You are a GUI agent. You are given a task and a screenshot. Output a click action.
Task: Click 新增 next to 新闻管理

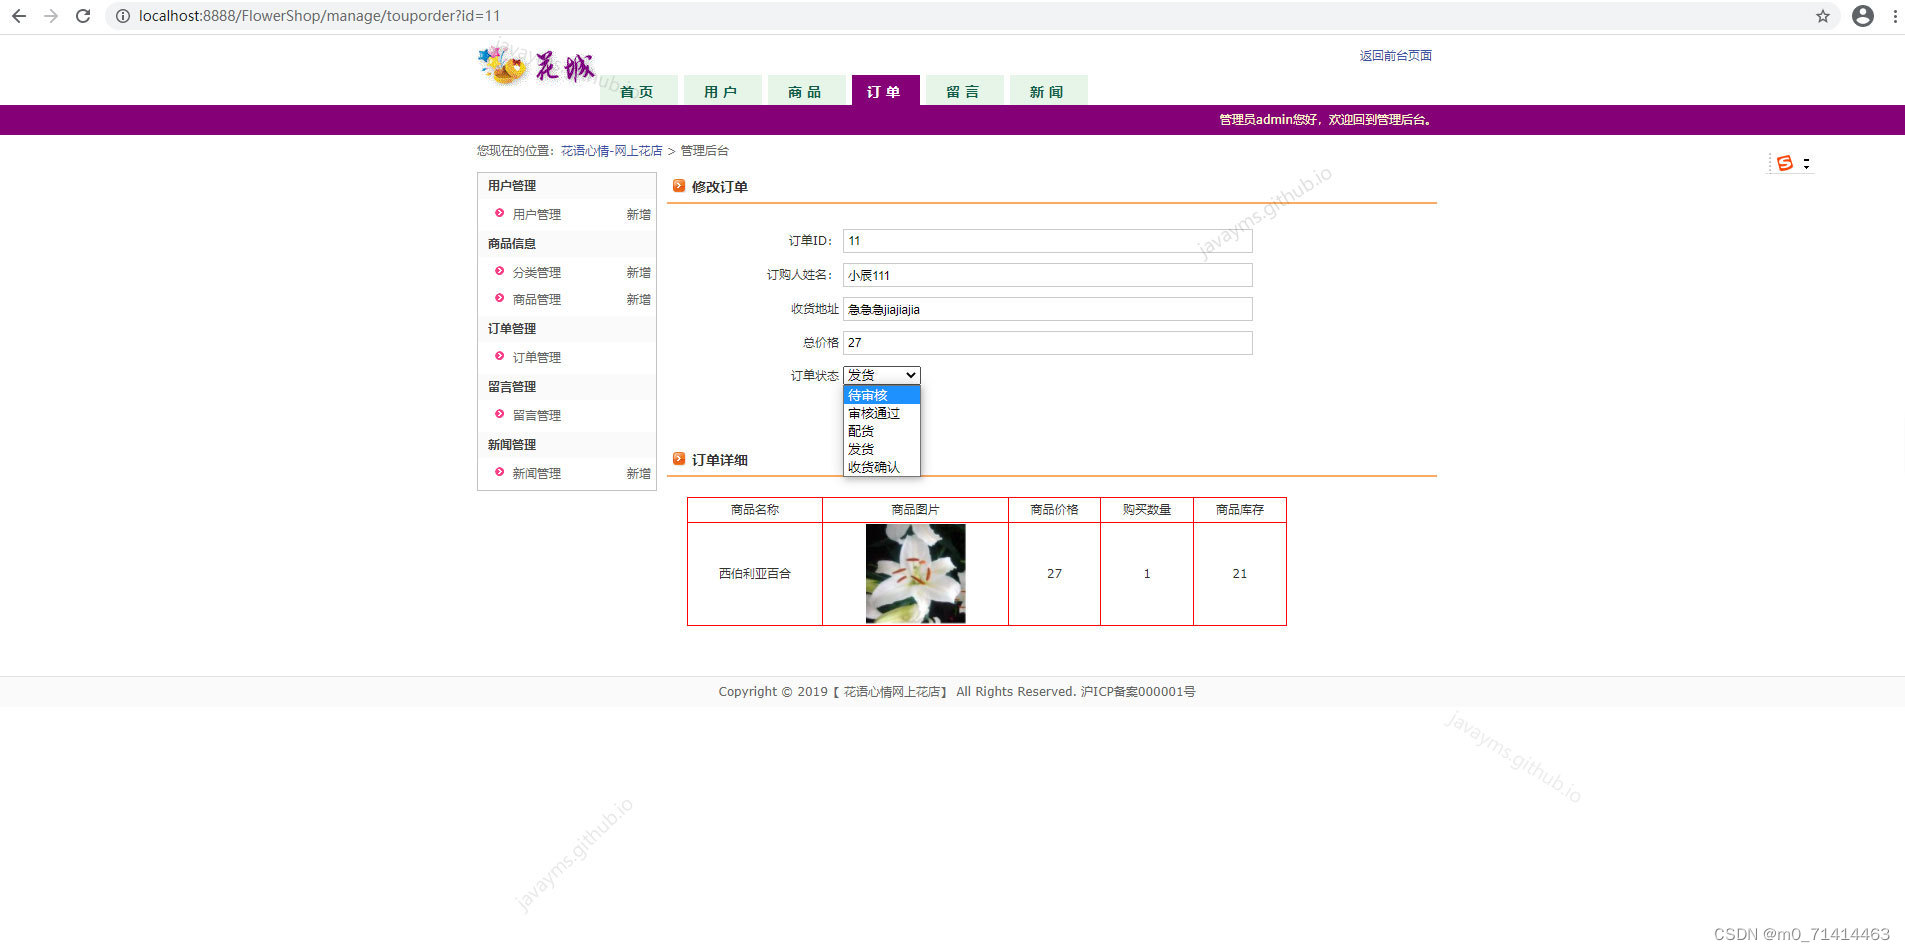pyautogui.click(x=638, y=473)
